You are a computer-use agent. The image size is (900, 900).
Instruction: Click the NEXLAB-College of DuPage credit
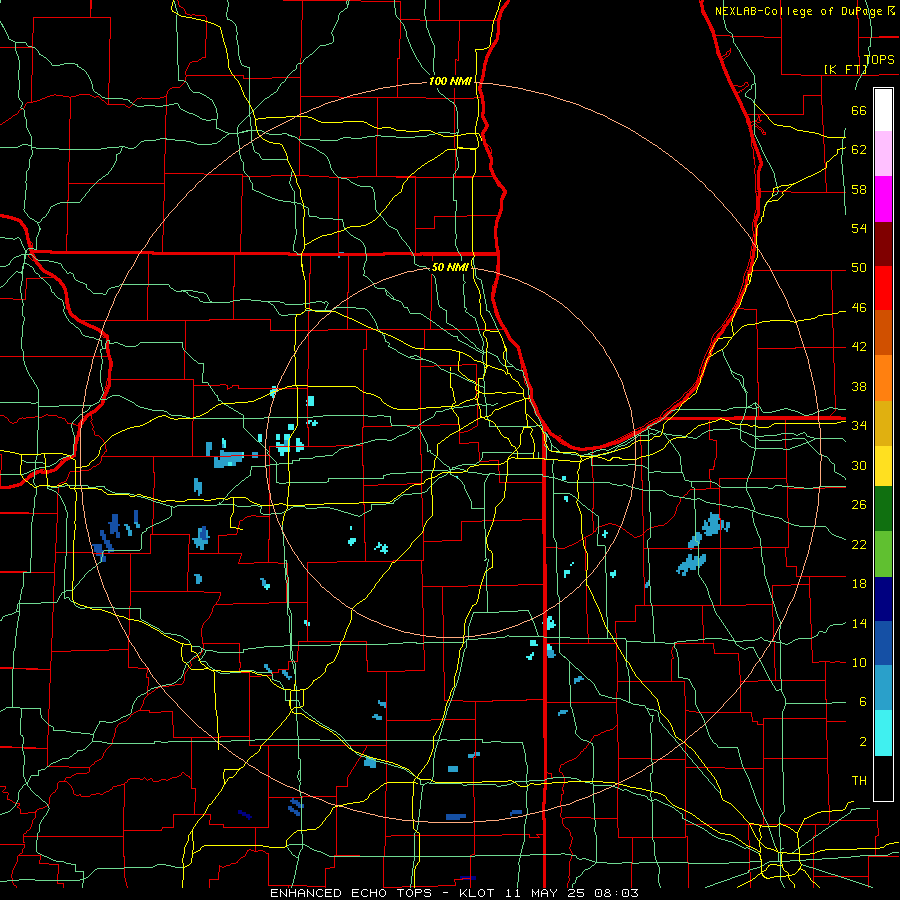(x=804, y=11)
